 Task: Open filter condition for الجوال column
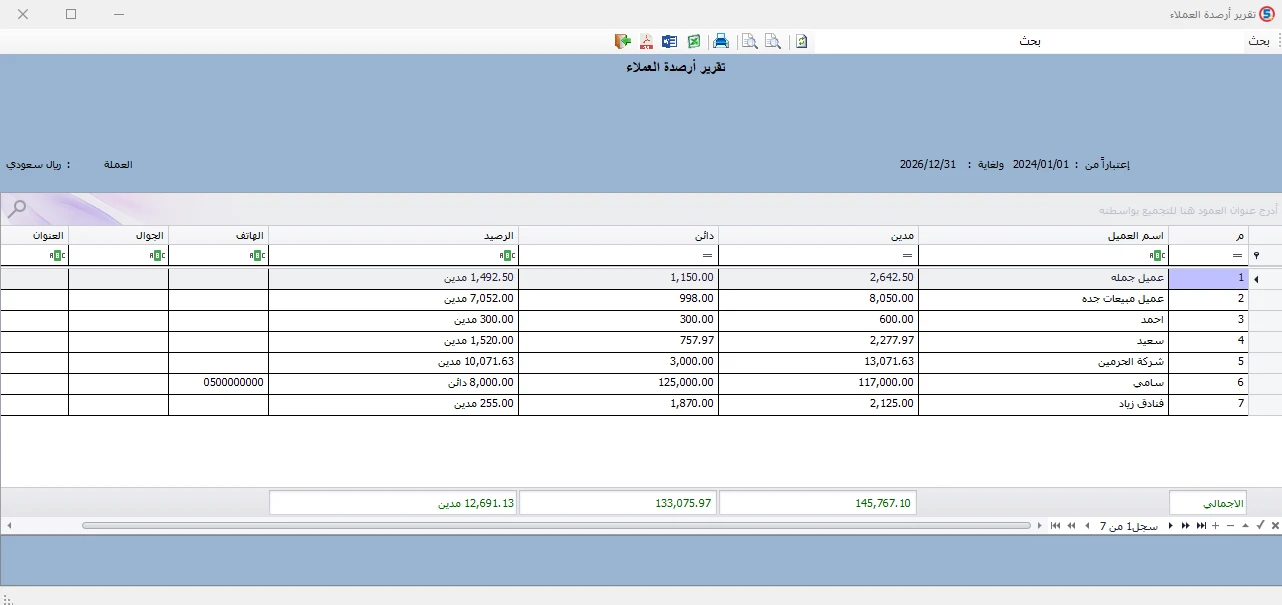[x=156, y=255]
